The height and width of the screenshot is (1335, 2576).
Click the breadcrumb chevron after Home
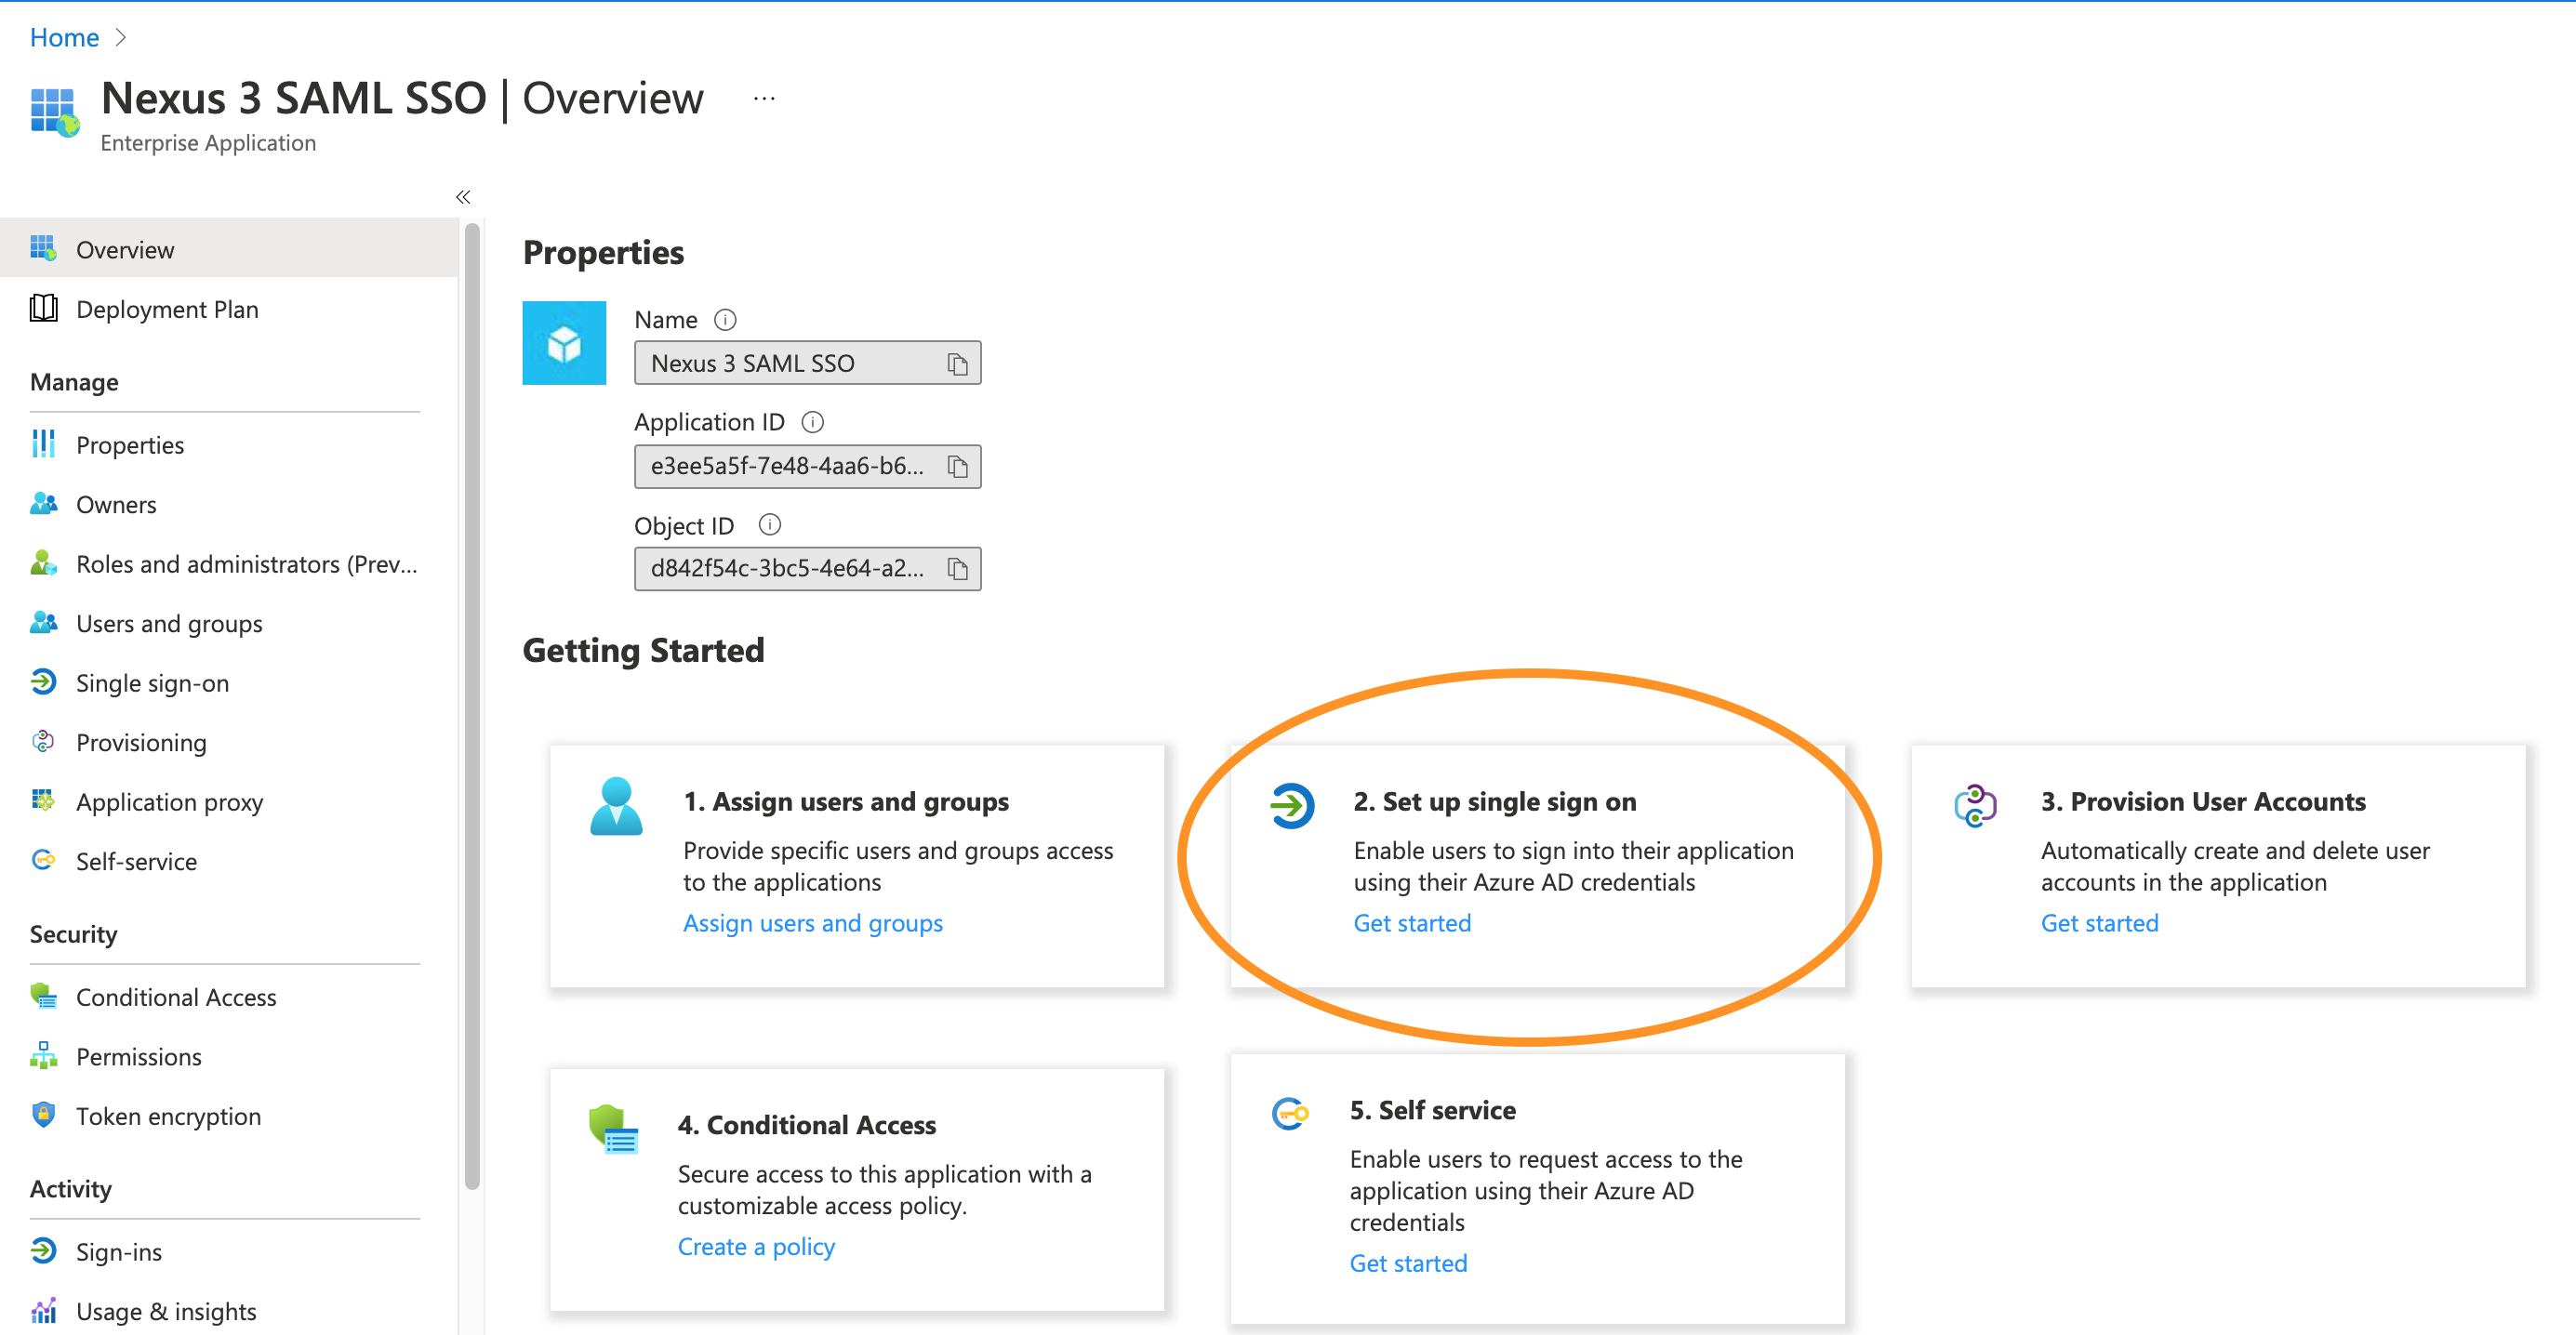[x=121, y=38]
